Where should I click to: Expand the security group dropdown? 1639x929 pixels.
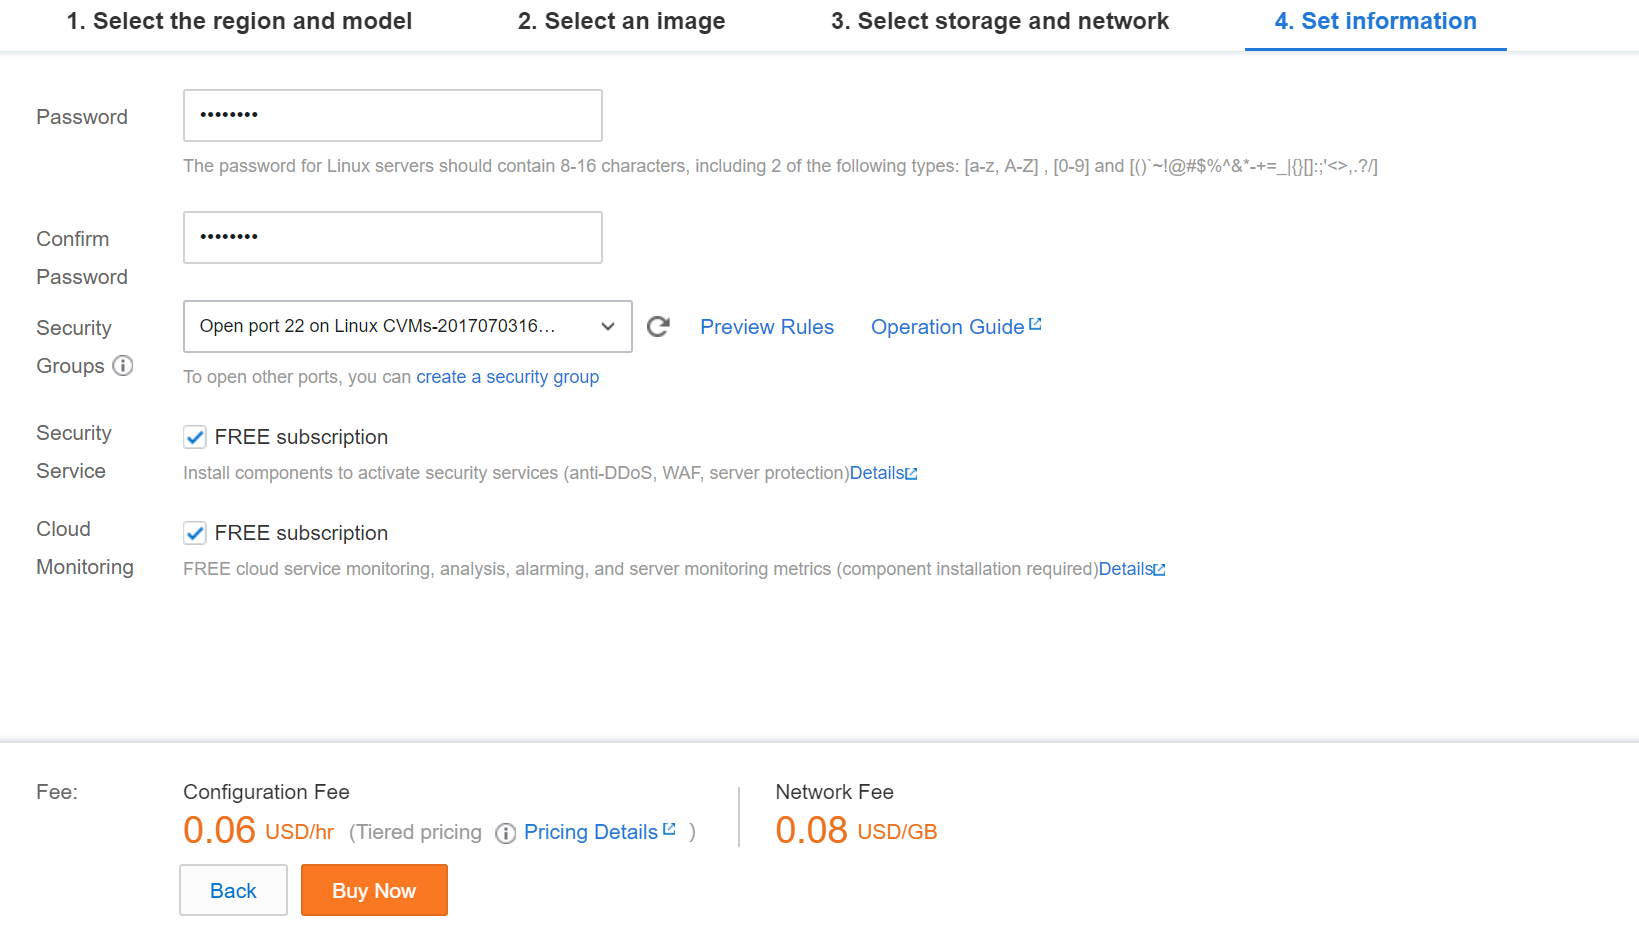(x=408, y=326)
